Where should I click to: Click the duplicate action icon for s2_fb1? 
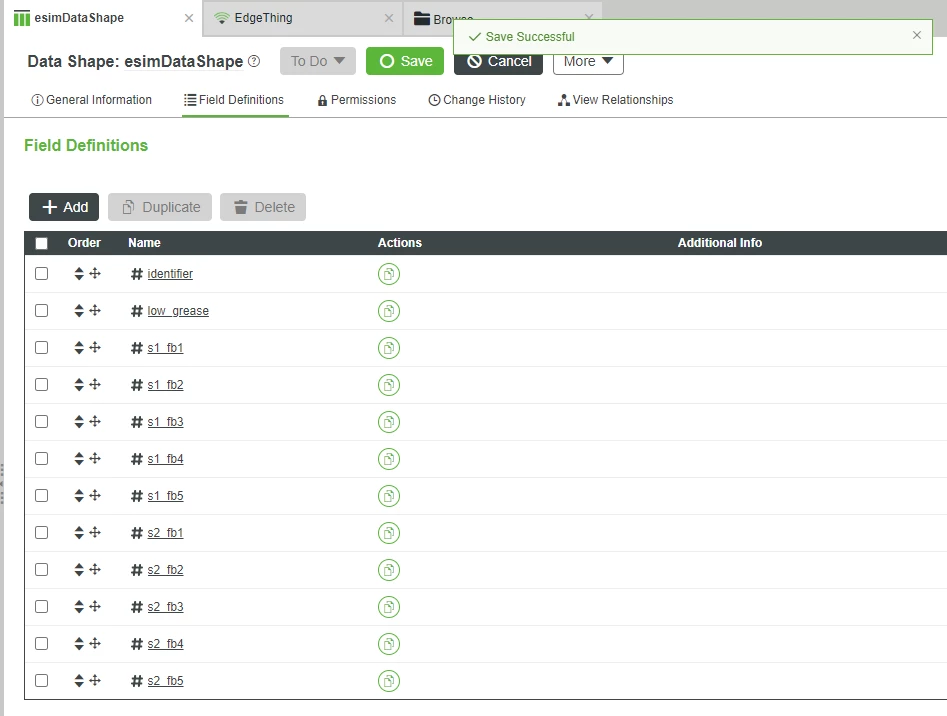point(389,533)
